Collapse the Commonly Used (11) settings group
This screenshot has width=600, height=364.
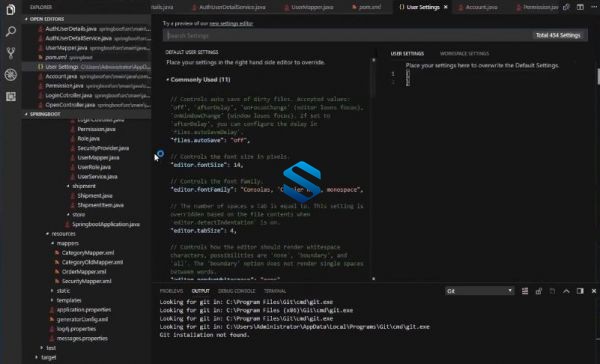pos(198,80)
